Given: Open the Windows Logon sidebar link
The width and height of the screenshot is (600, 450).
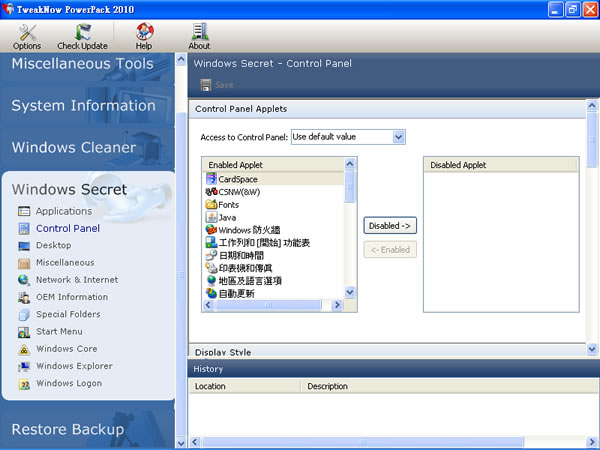Looking at the screenshot, I should click(69, 383).
